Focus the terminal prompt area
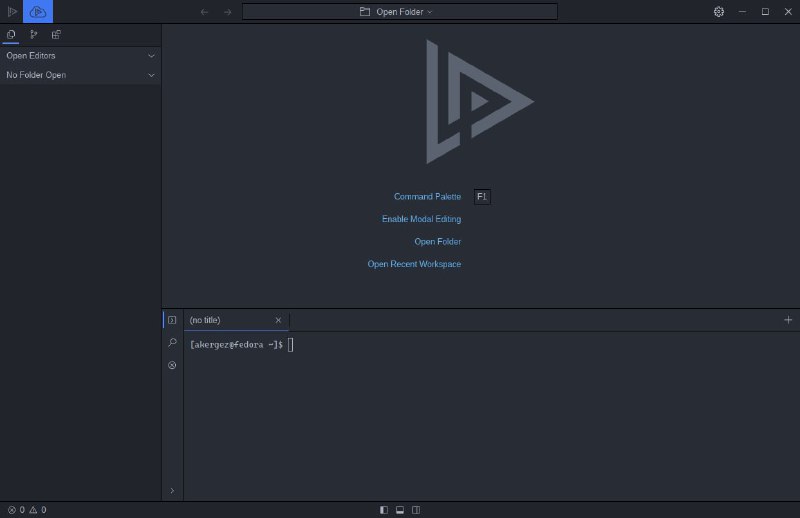Screen dimensions: 800x518 coord(491,416)
